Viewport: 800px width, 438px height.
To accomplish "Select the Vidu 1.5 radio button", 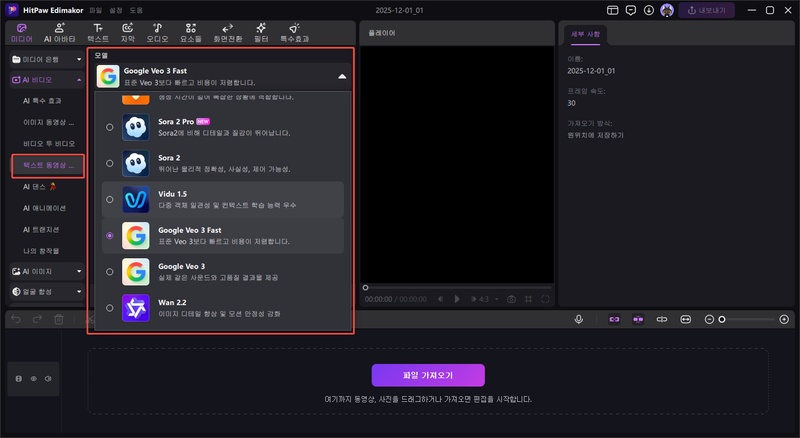I will 110,200.
